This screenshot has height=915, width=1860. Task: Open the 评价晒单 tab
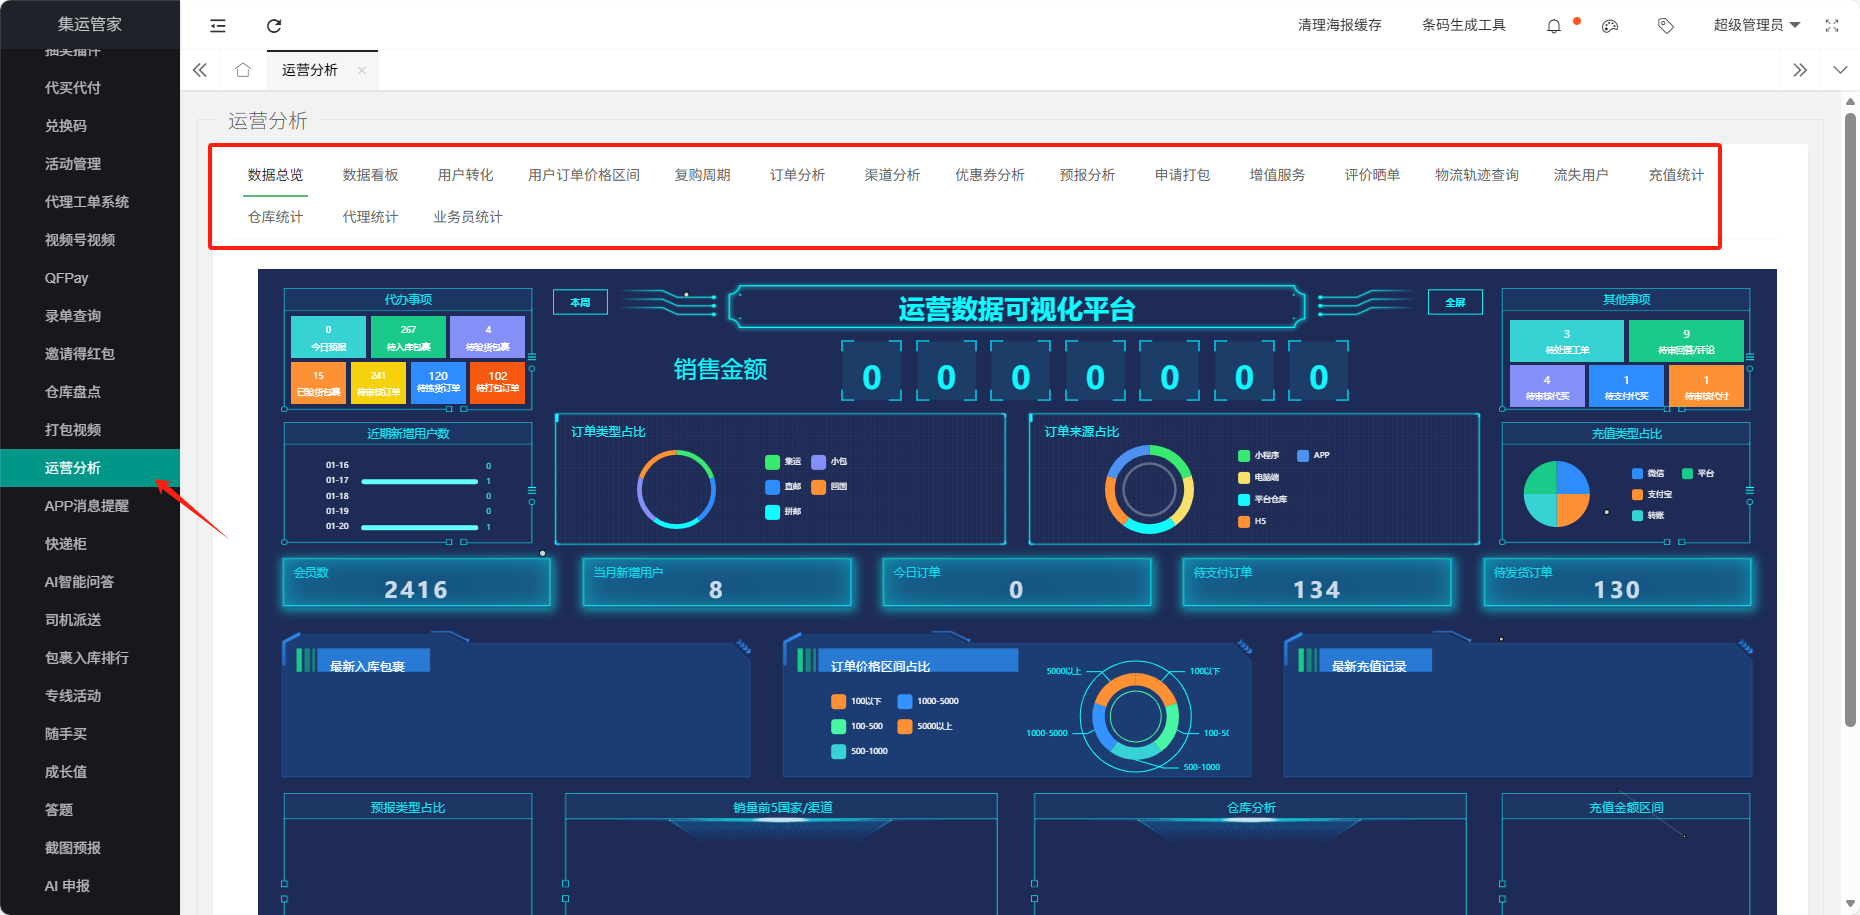pyautogui.click(x=1372, y=175)
